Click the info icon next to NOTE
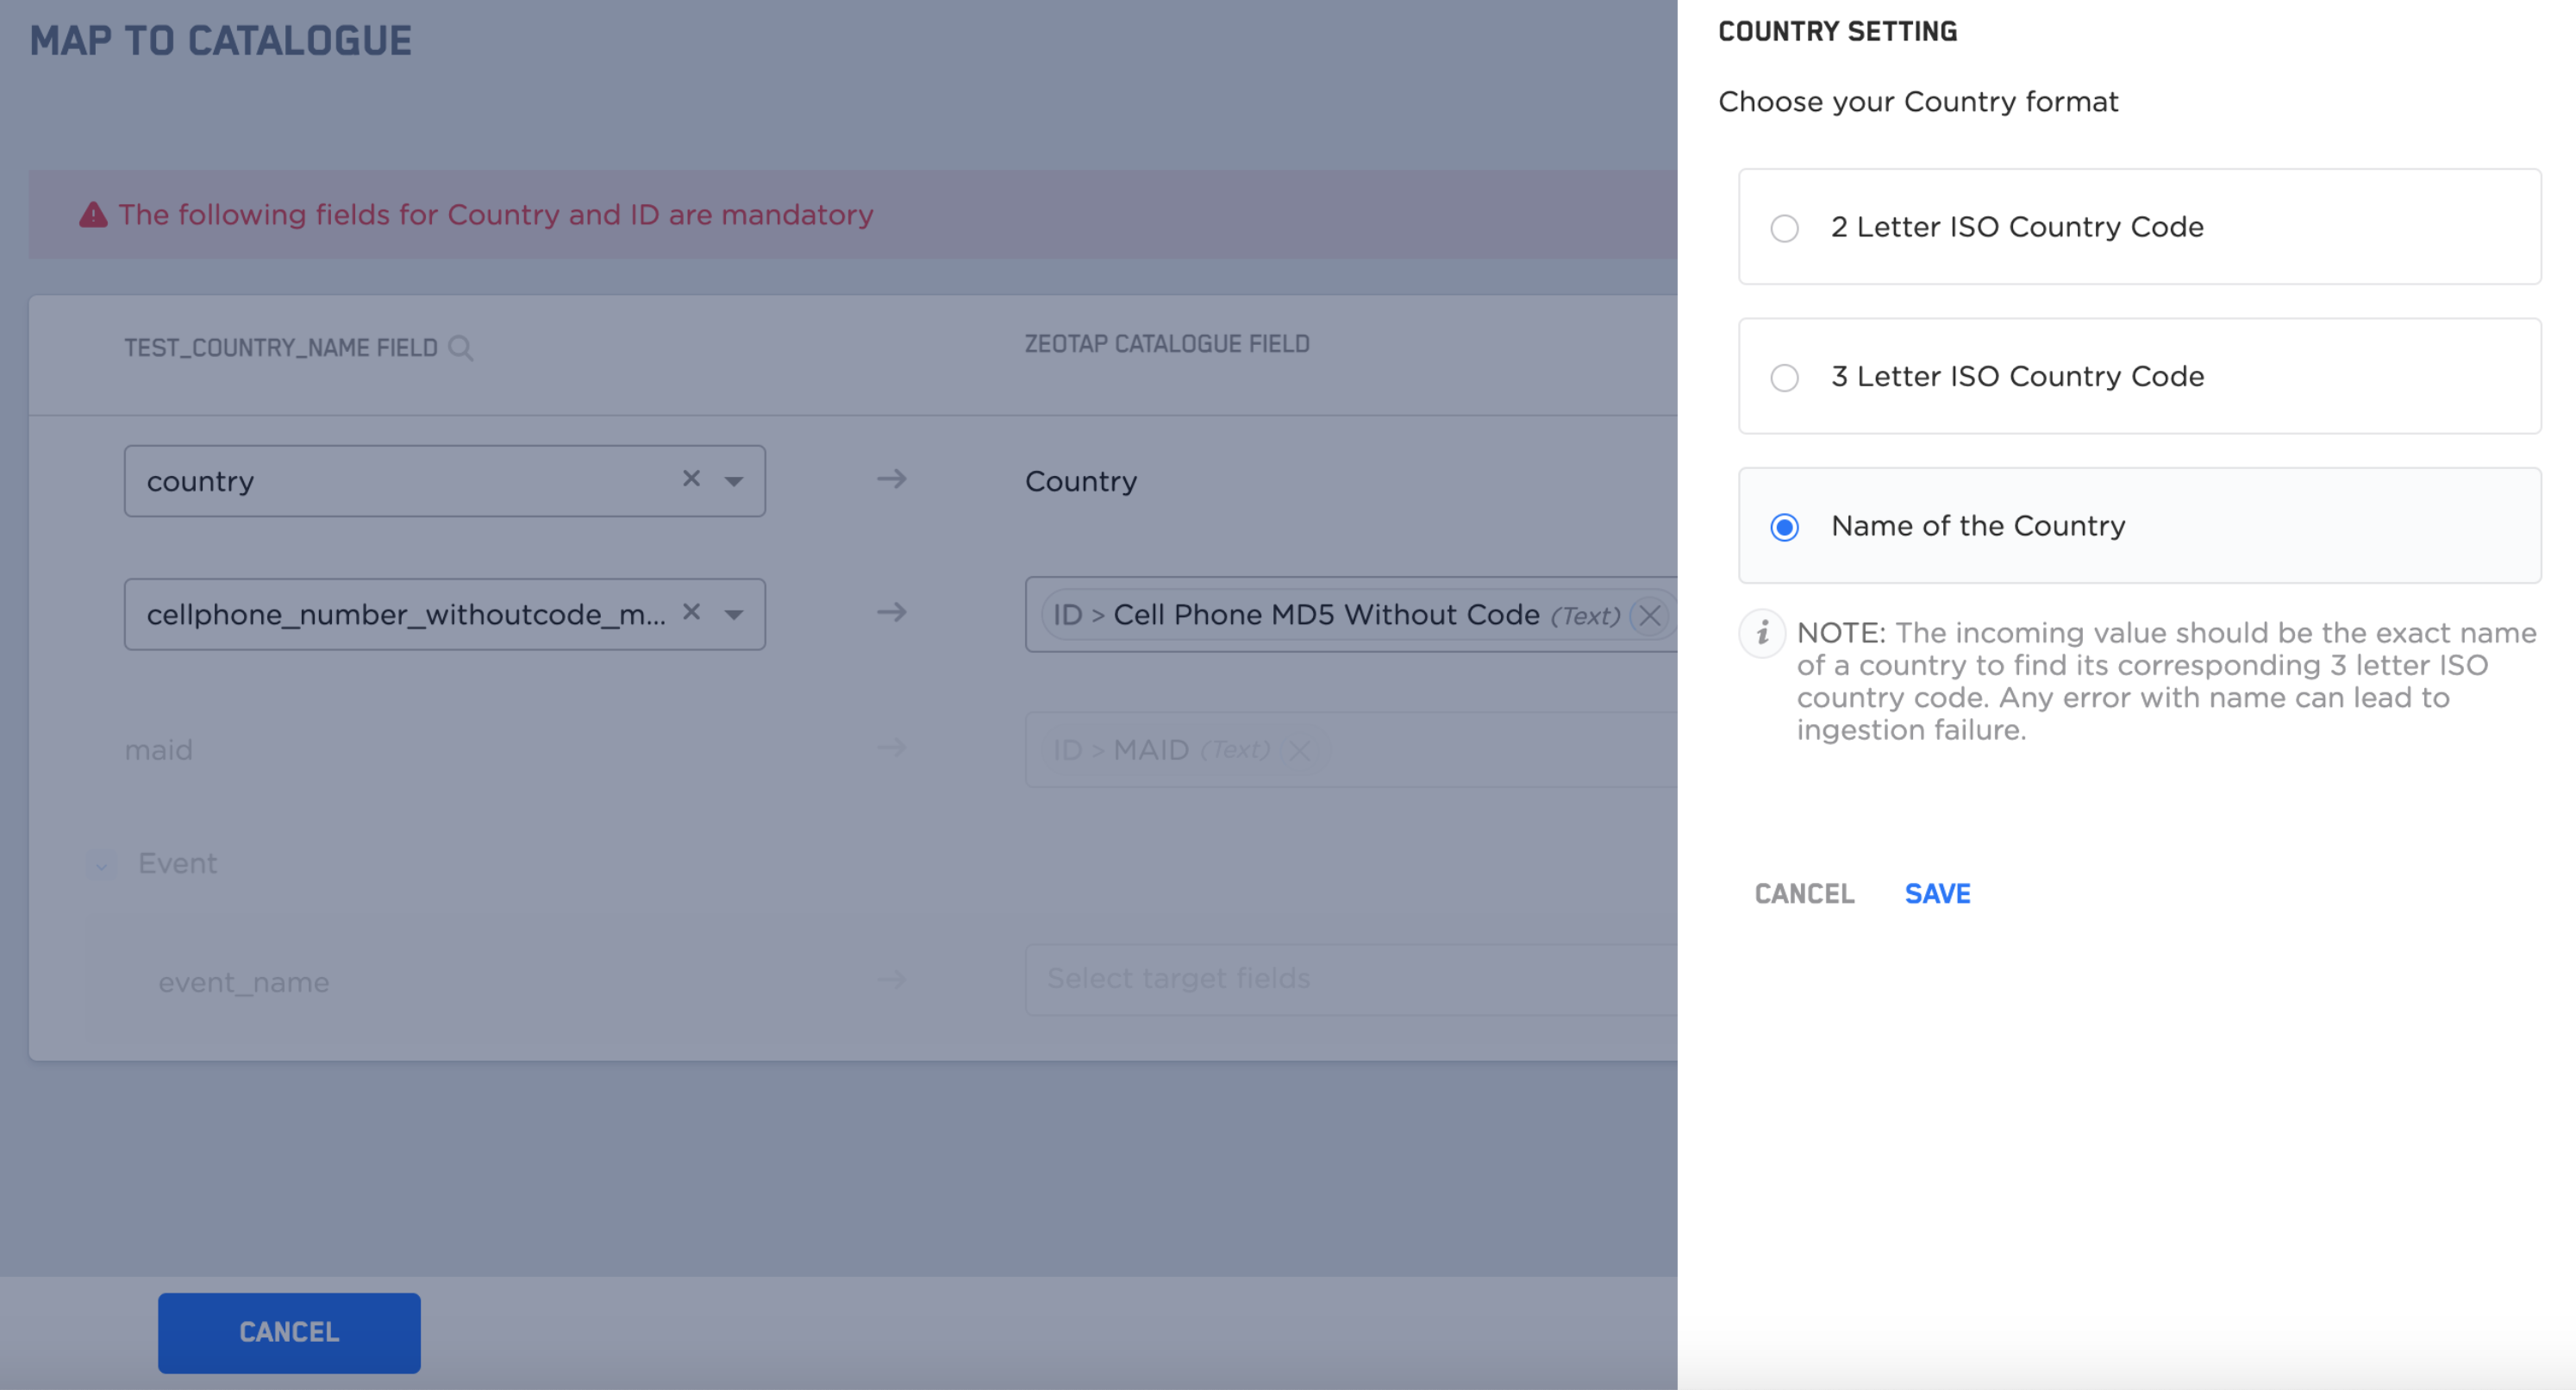 (x=1762, y=634)
